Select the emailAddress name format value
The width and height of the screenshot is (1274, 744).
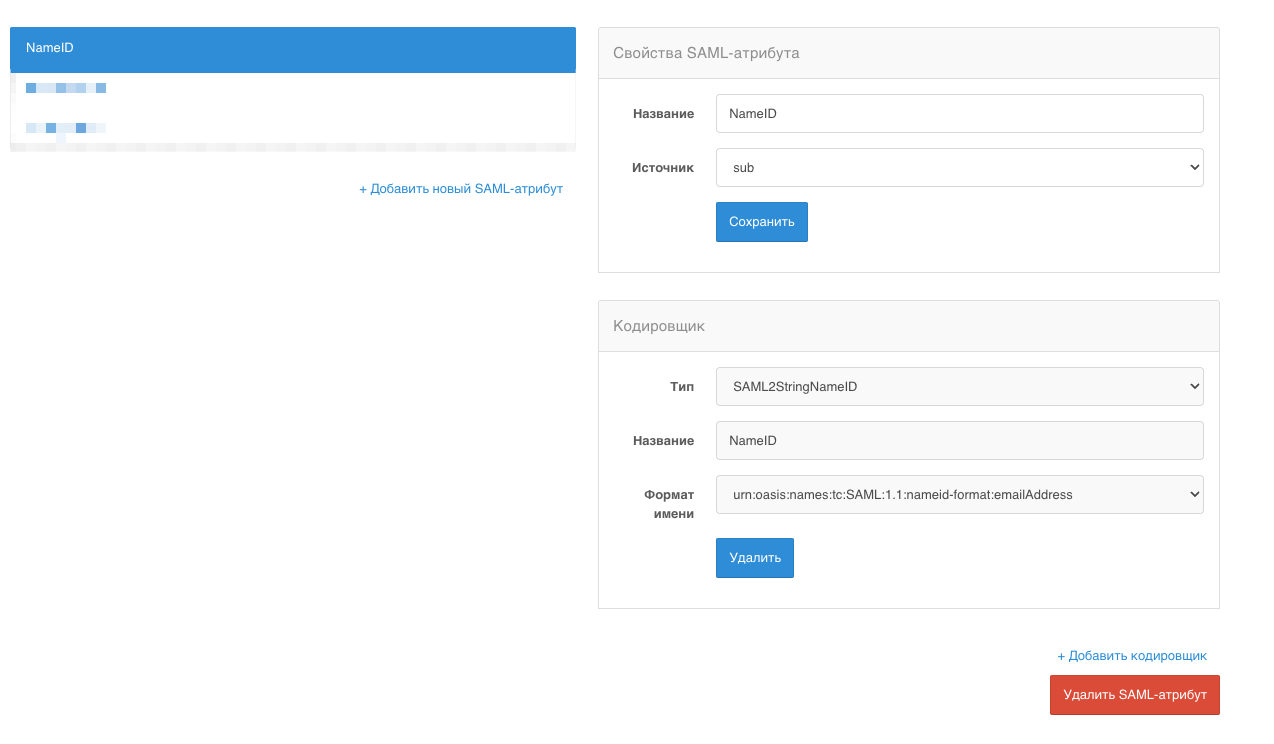[903, 494]
